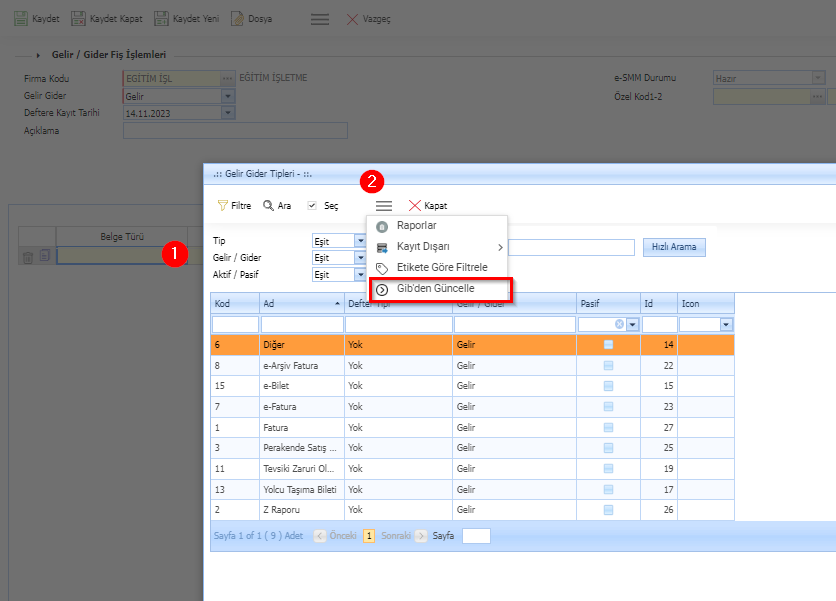Click Kaydet Kapat toolbar button
This screenshot has width=836, height=601.
(107, 19)
